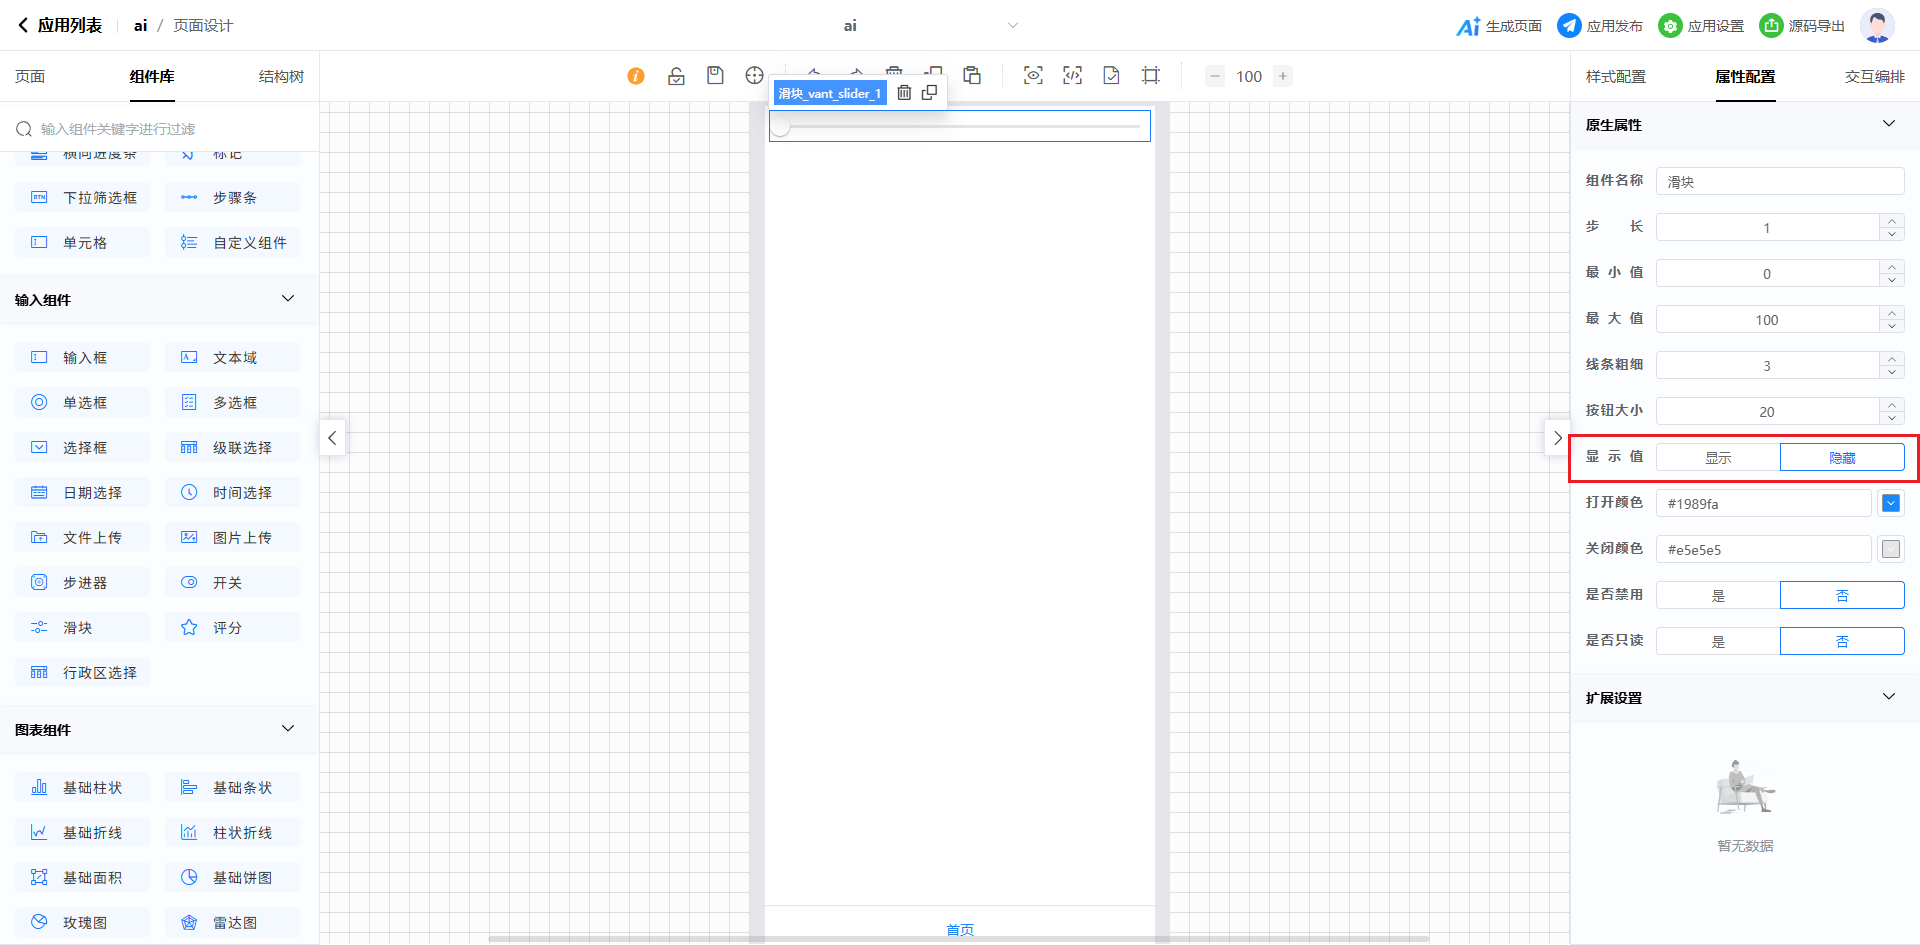The height and width of the screenshot is (945, 1920).
Task: Click the orange info icon
Action: [636, 76]
